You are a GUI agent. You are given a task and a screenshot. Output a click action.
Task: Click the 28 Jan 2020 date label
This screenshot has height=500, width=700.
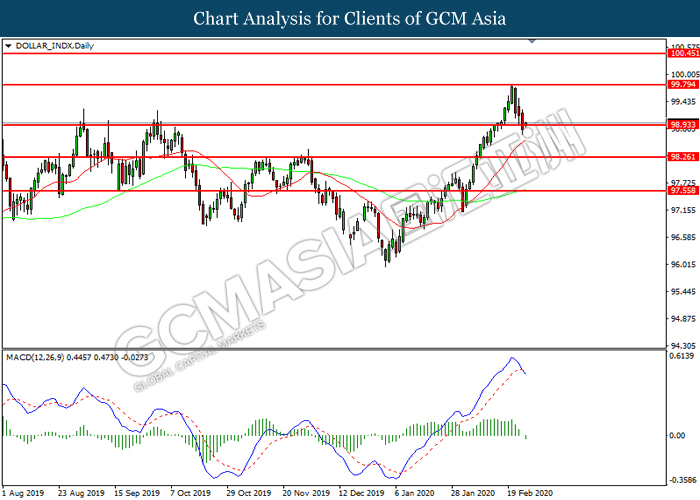(473, 493)
